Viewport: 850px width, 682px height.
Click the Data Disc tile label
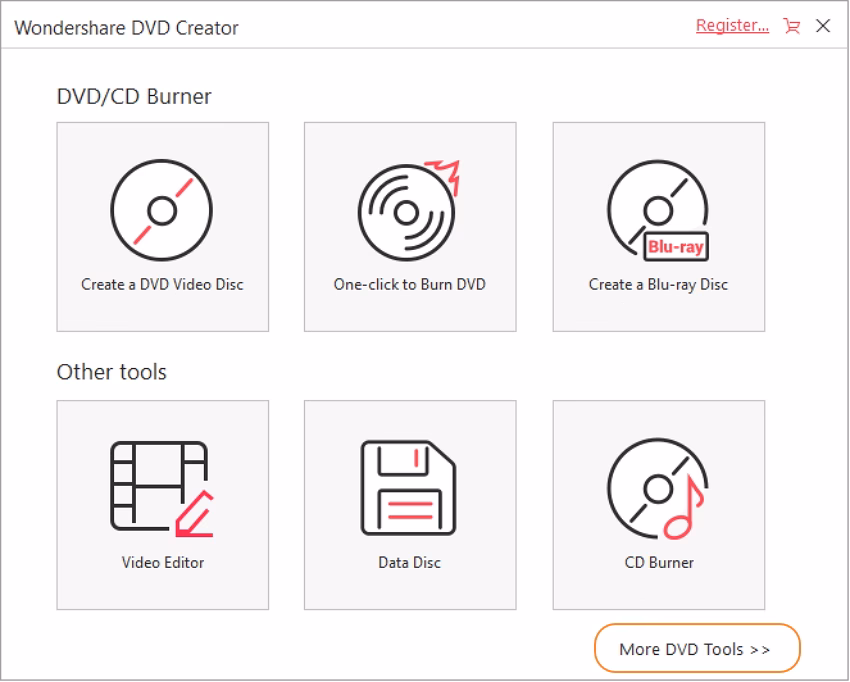point(409,562)
